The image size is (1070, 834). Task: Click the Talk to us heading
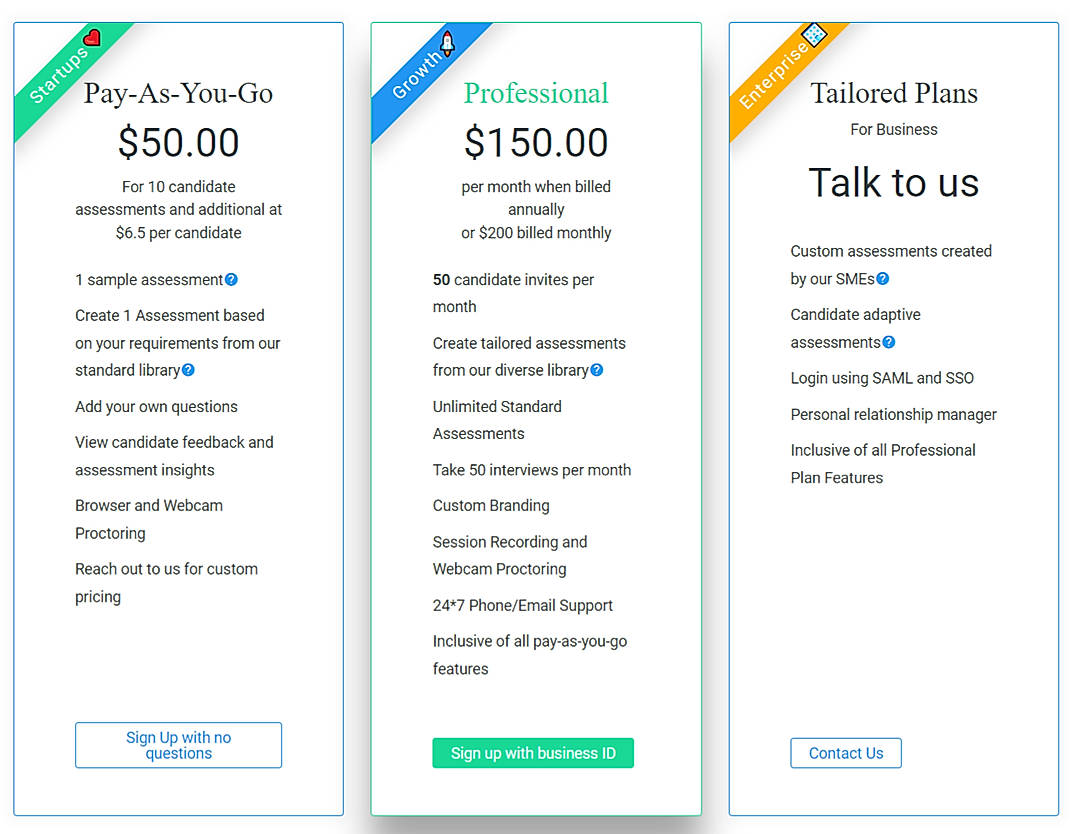(x=893, y=183)
